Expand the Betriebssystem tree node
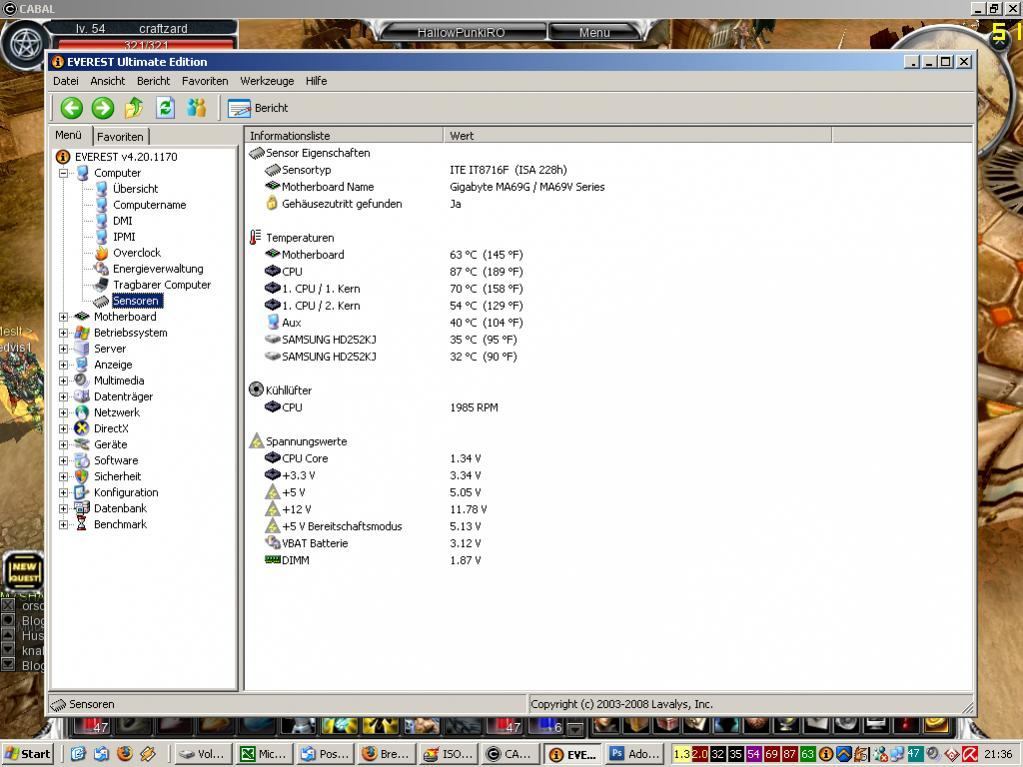The image size is (1023, 767). pyautogui.click(x=63, y=333)
